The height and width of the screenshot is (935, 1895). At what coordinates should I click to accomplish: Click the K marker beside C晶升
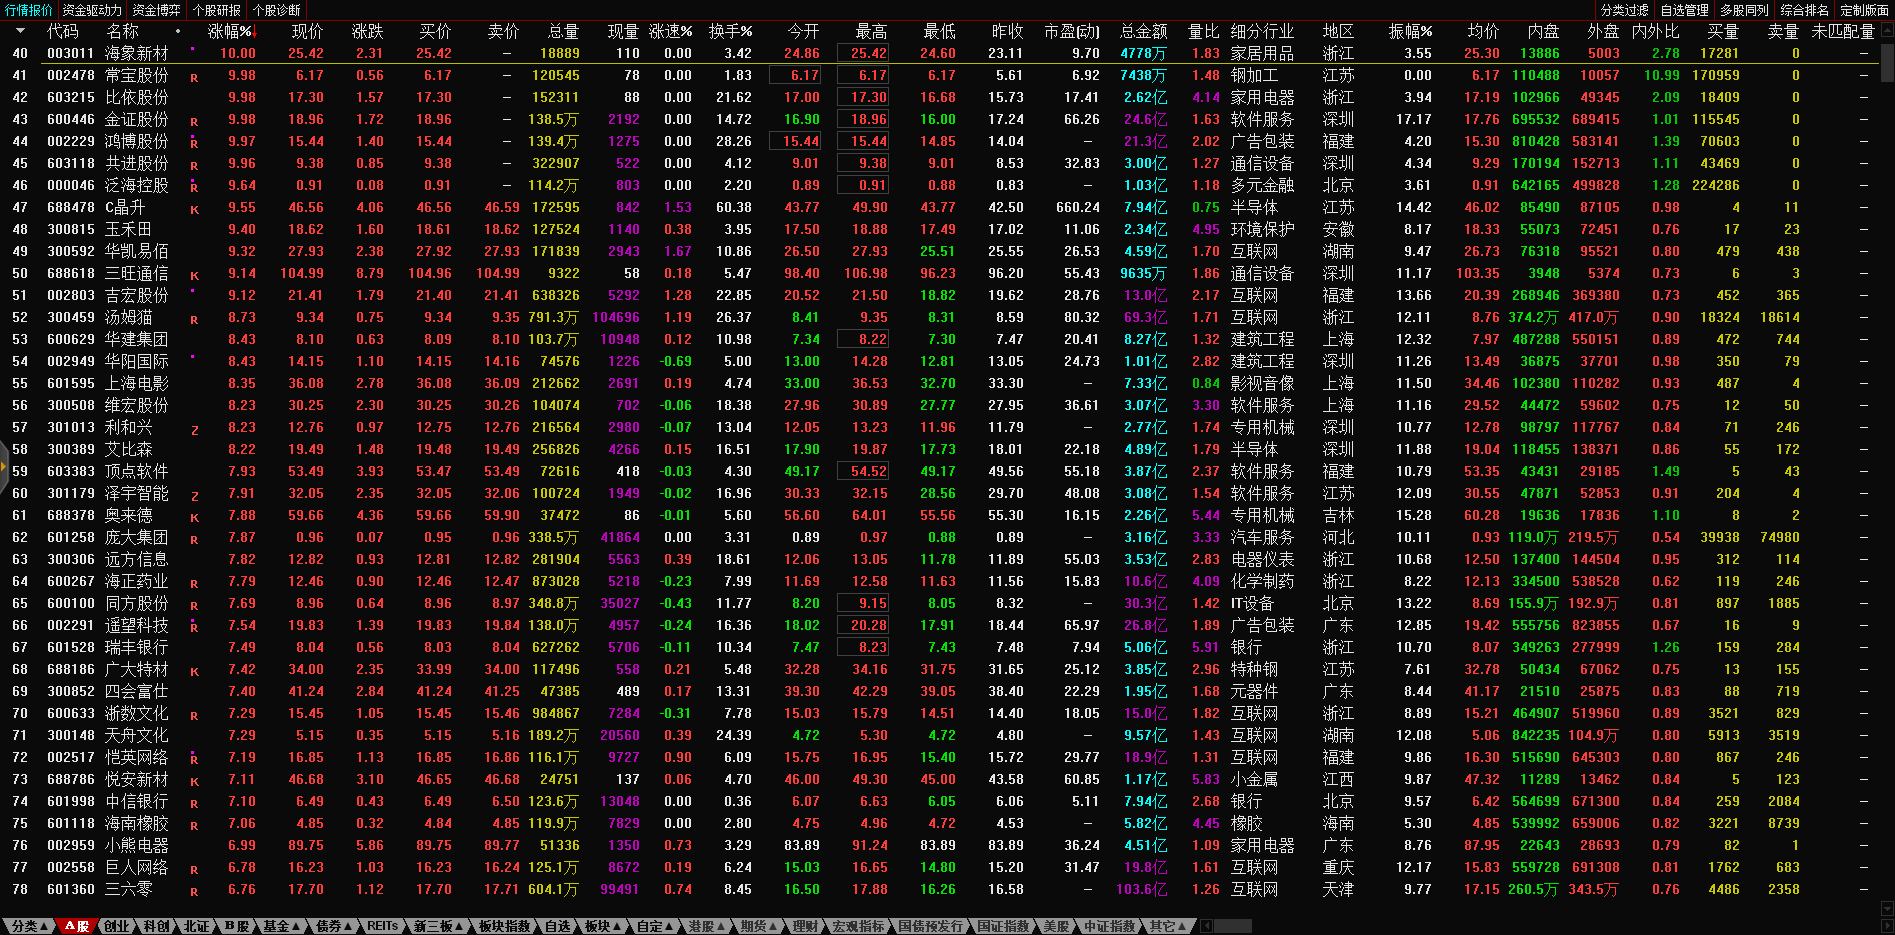[x=194, y=209]
